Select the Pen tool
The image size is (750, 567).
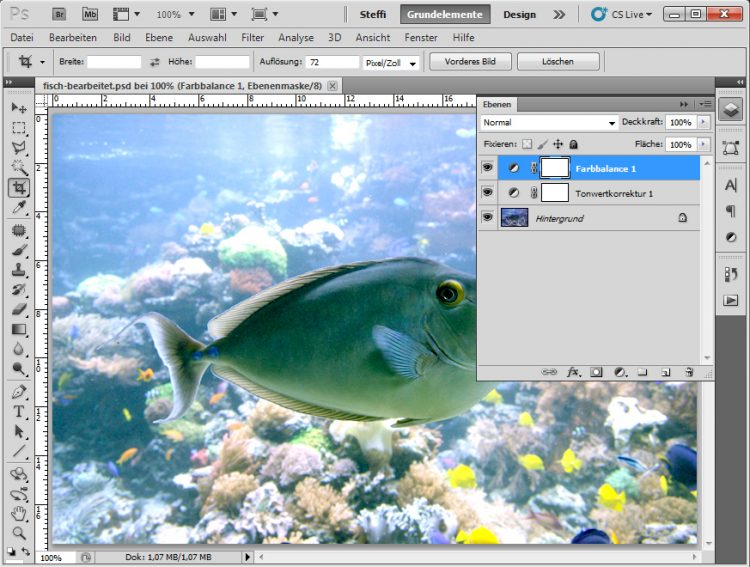pos(19,392)
